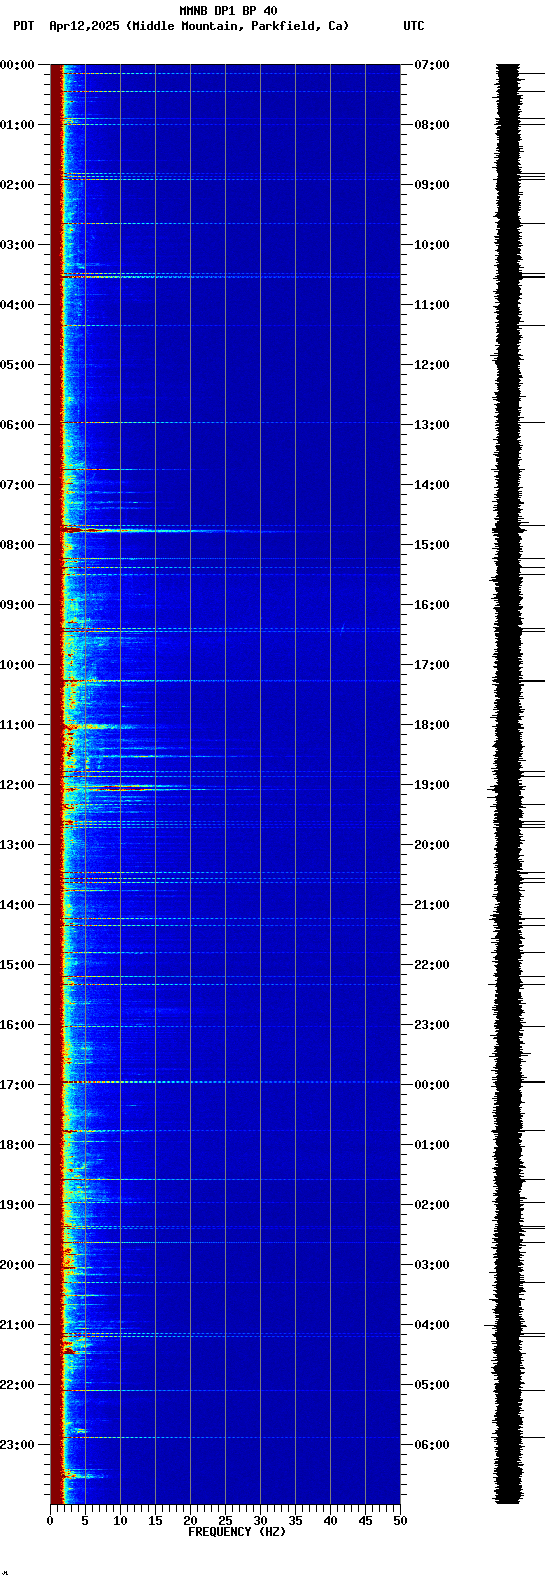Click the UTC axis label '11:00'
Screen dimensions: 552x1584
point(432,305)
